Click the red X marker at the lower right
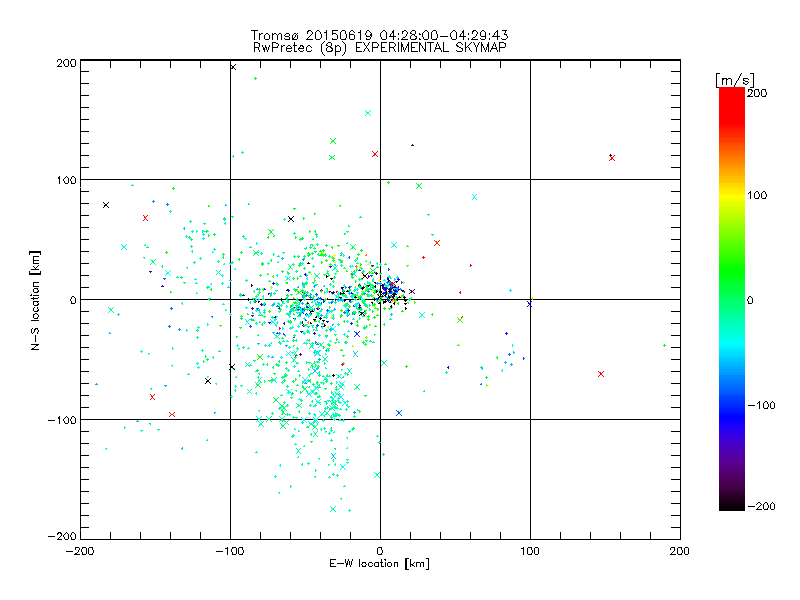The image size is (800, 600). 601,374
